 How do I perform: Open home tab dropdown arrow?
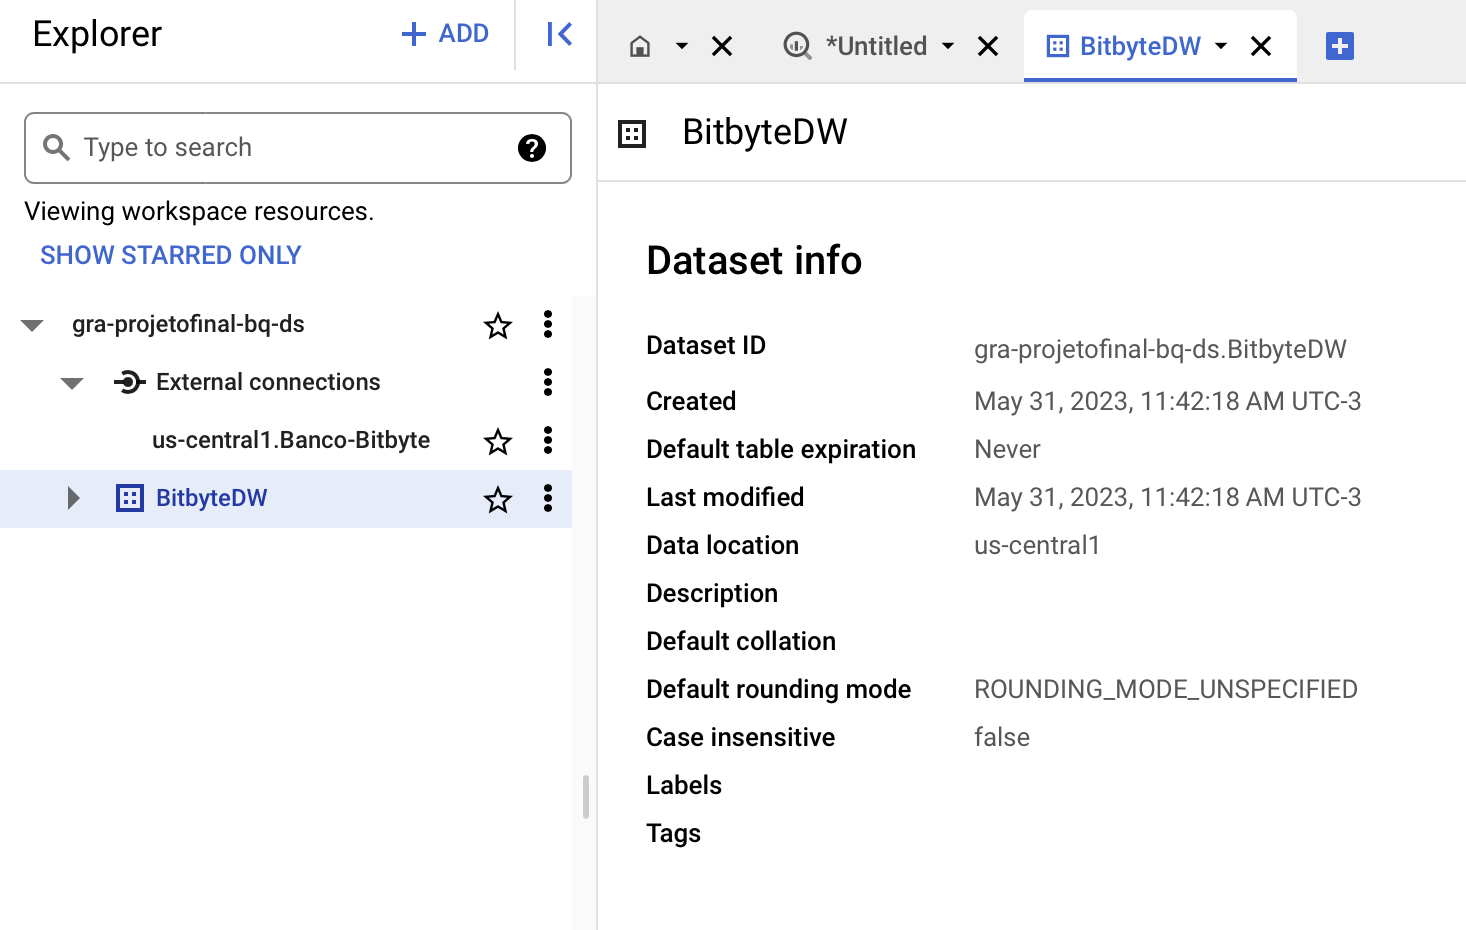682,46
